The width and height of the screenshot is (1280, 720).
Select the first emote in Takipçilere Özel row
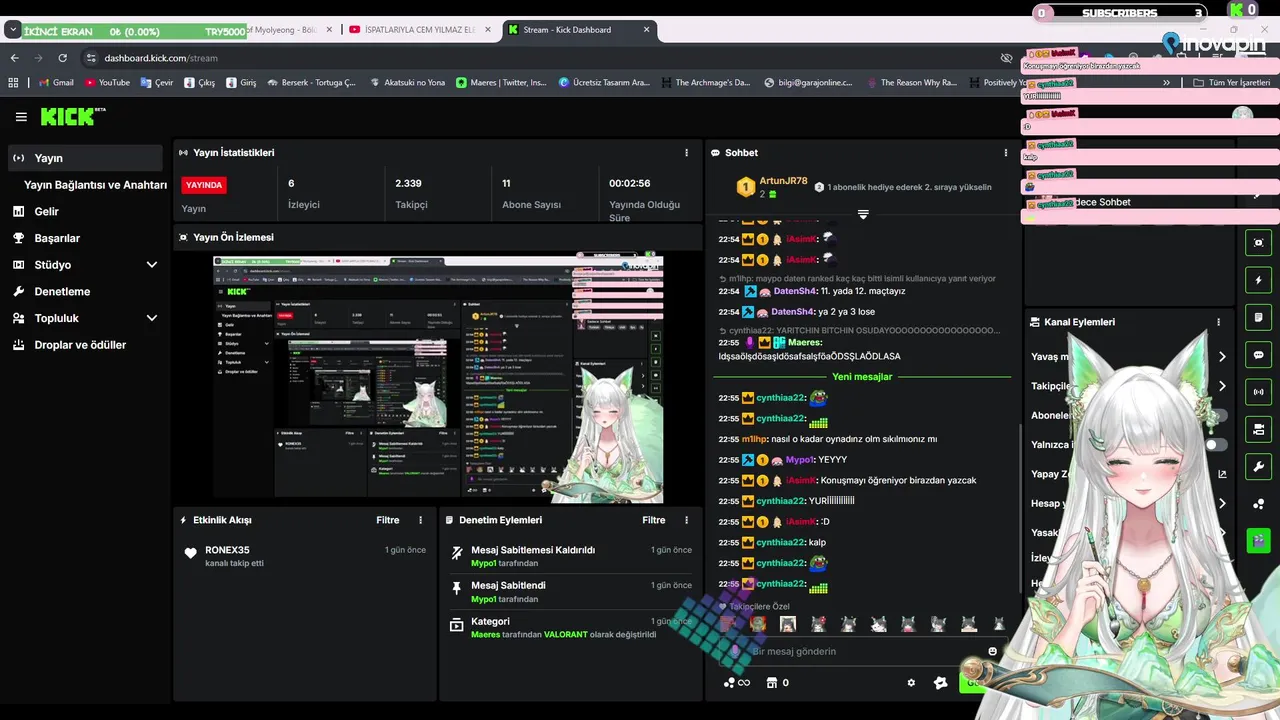pos(728,624)
